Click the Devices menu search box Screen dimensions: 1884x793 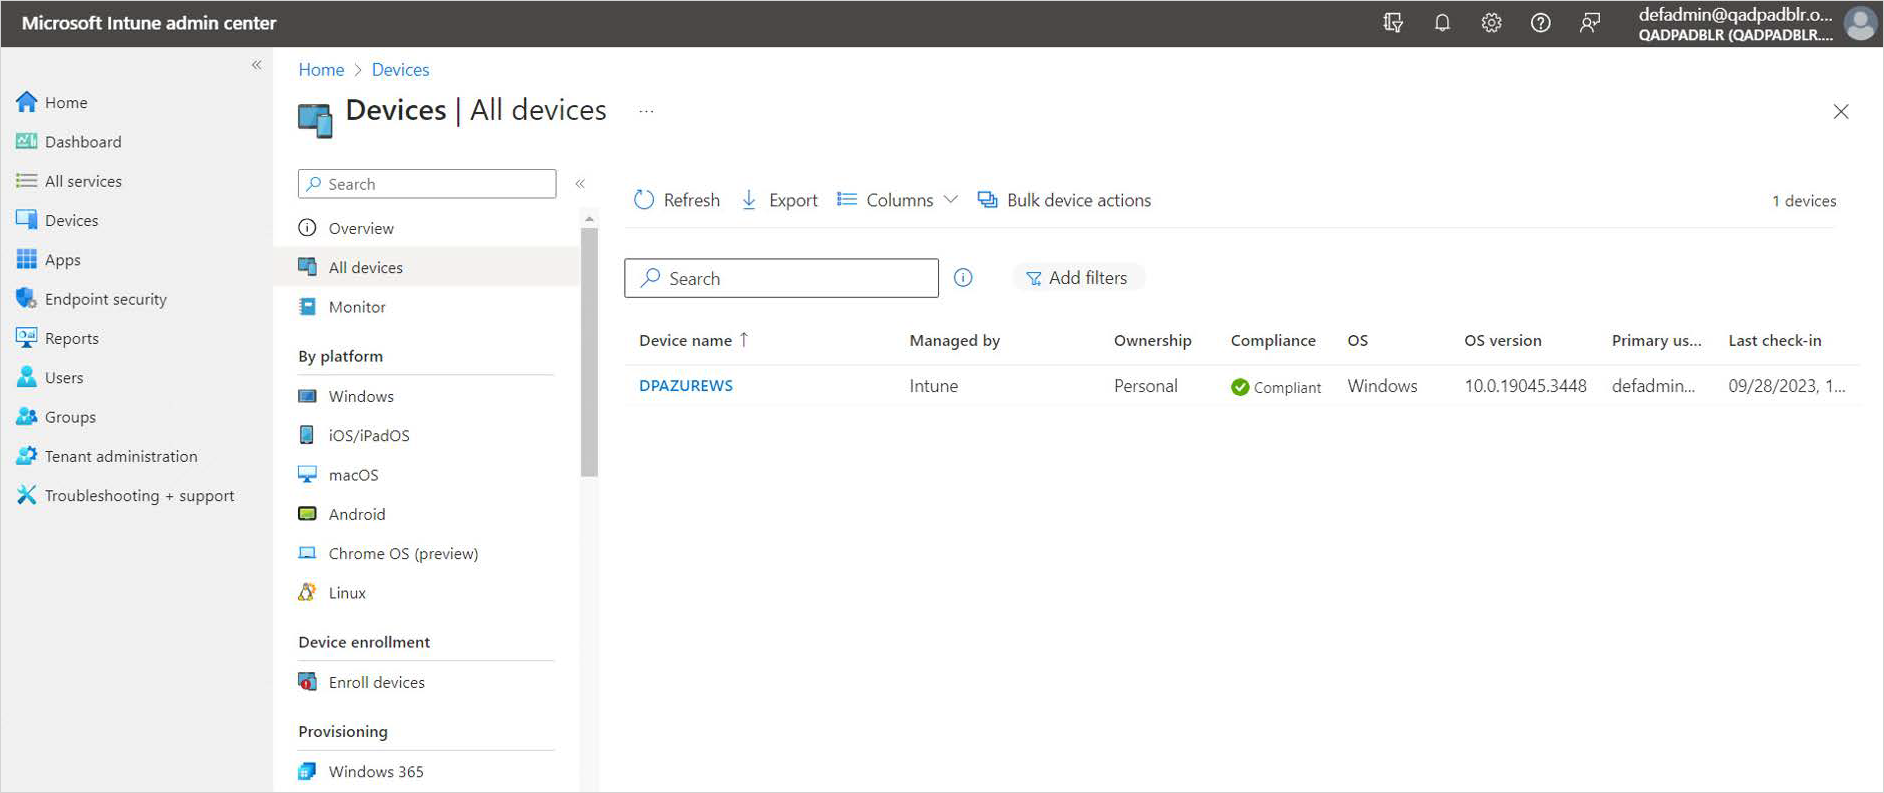click(427, 184)
